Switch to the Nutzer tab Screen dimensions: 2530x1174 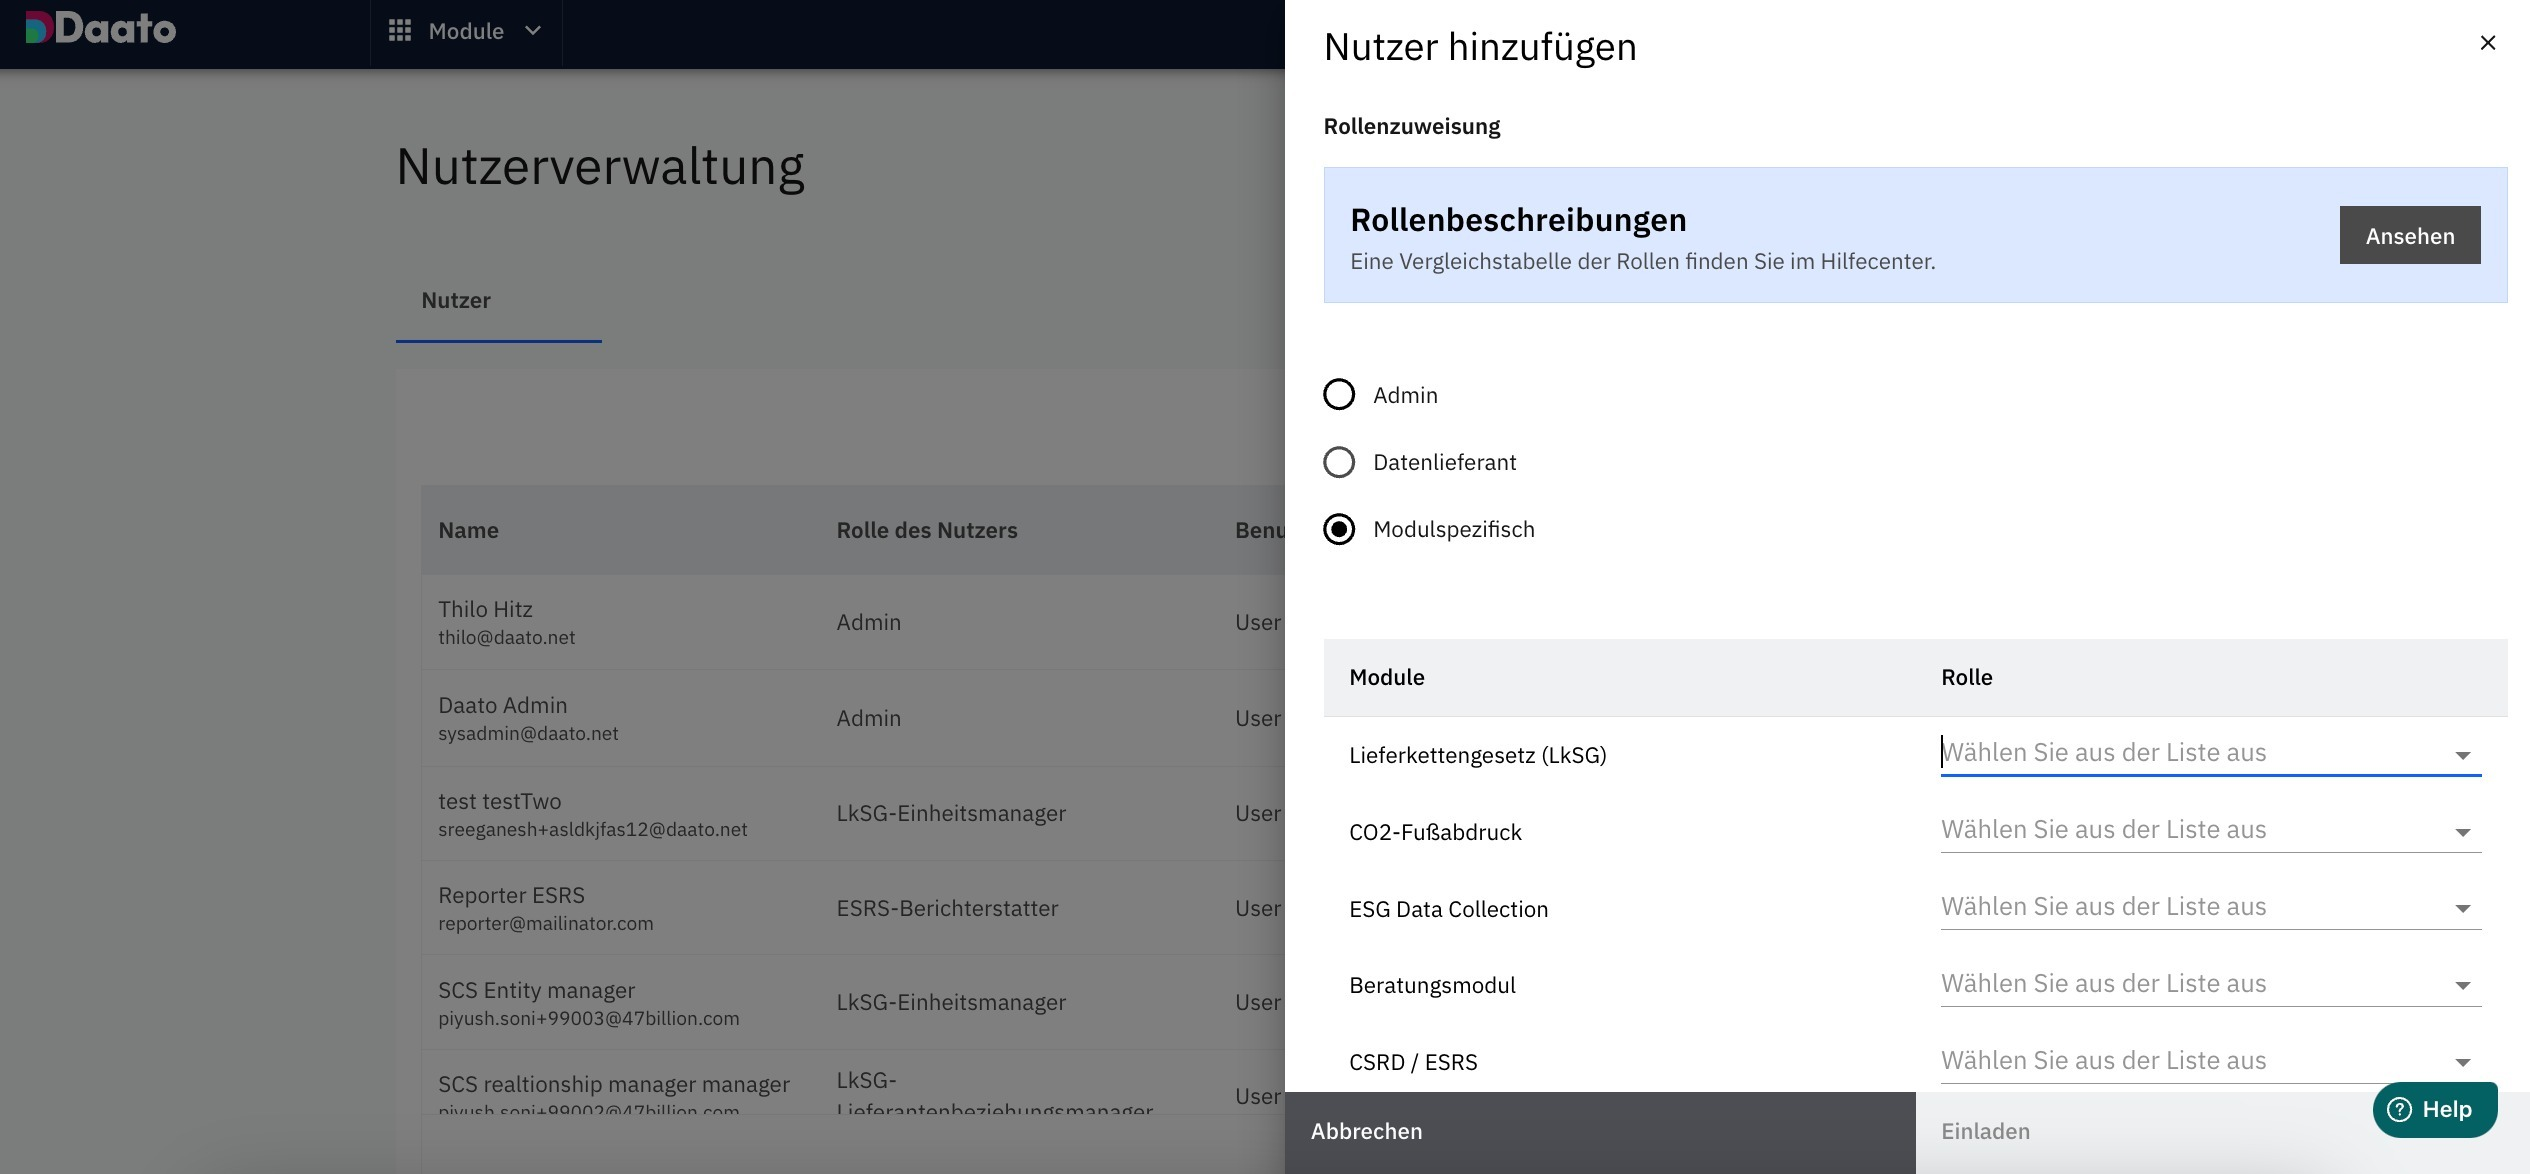pyautogui.click(x=456, y=301)
